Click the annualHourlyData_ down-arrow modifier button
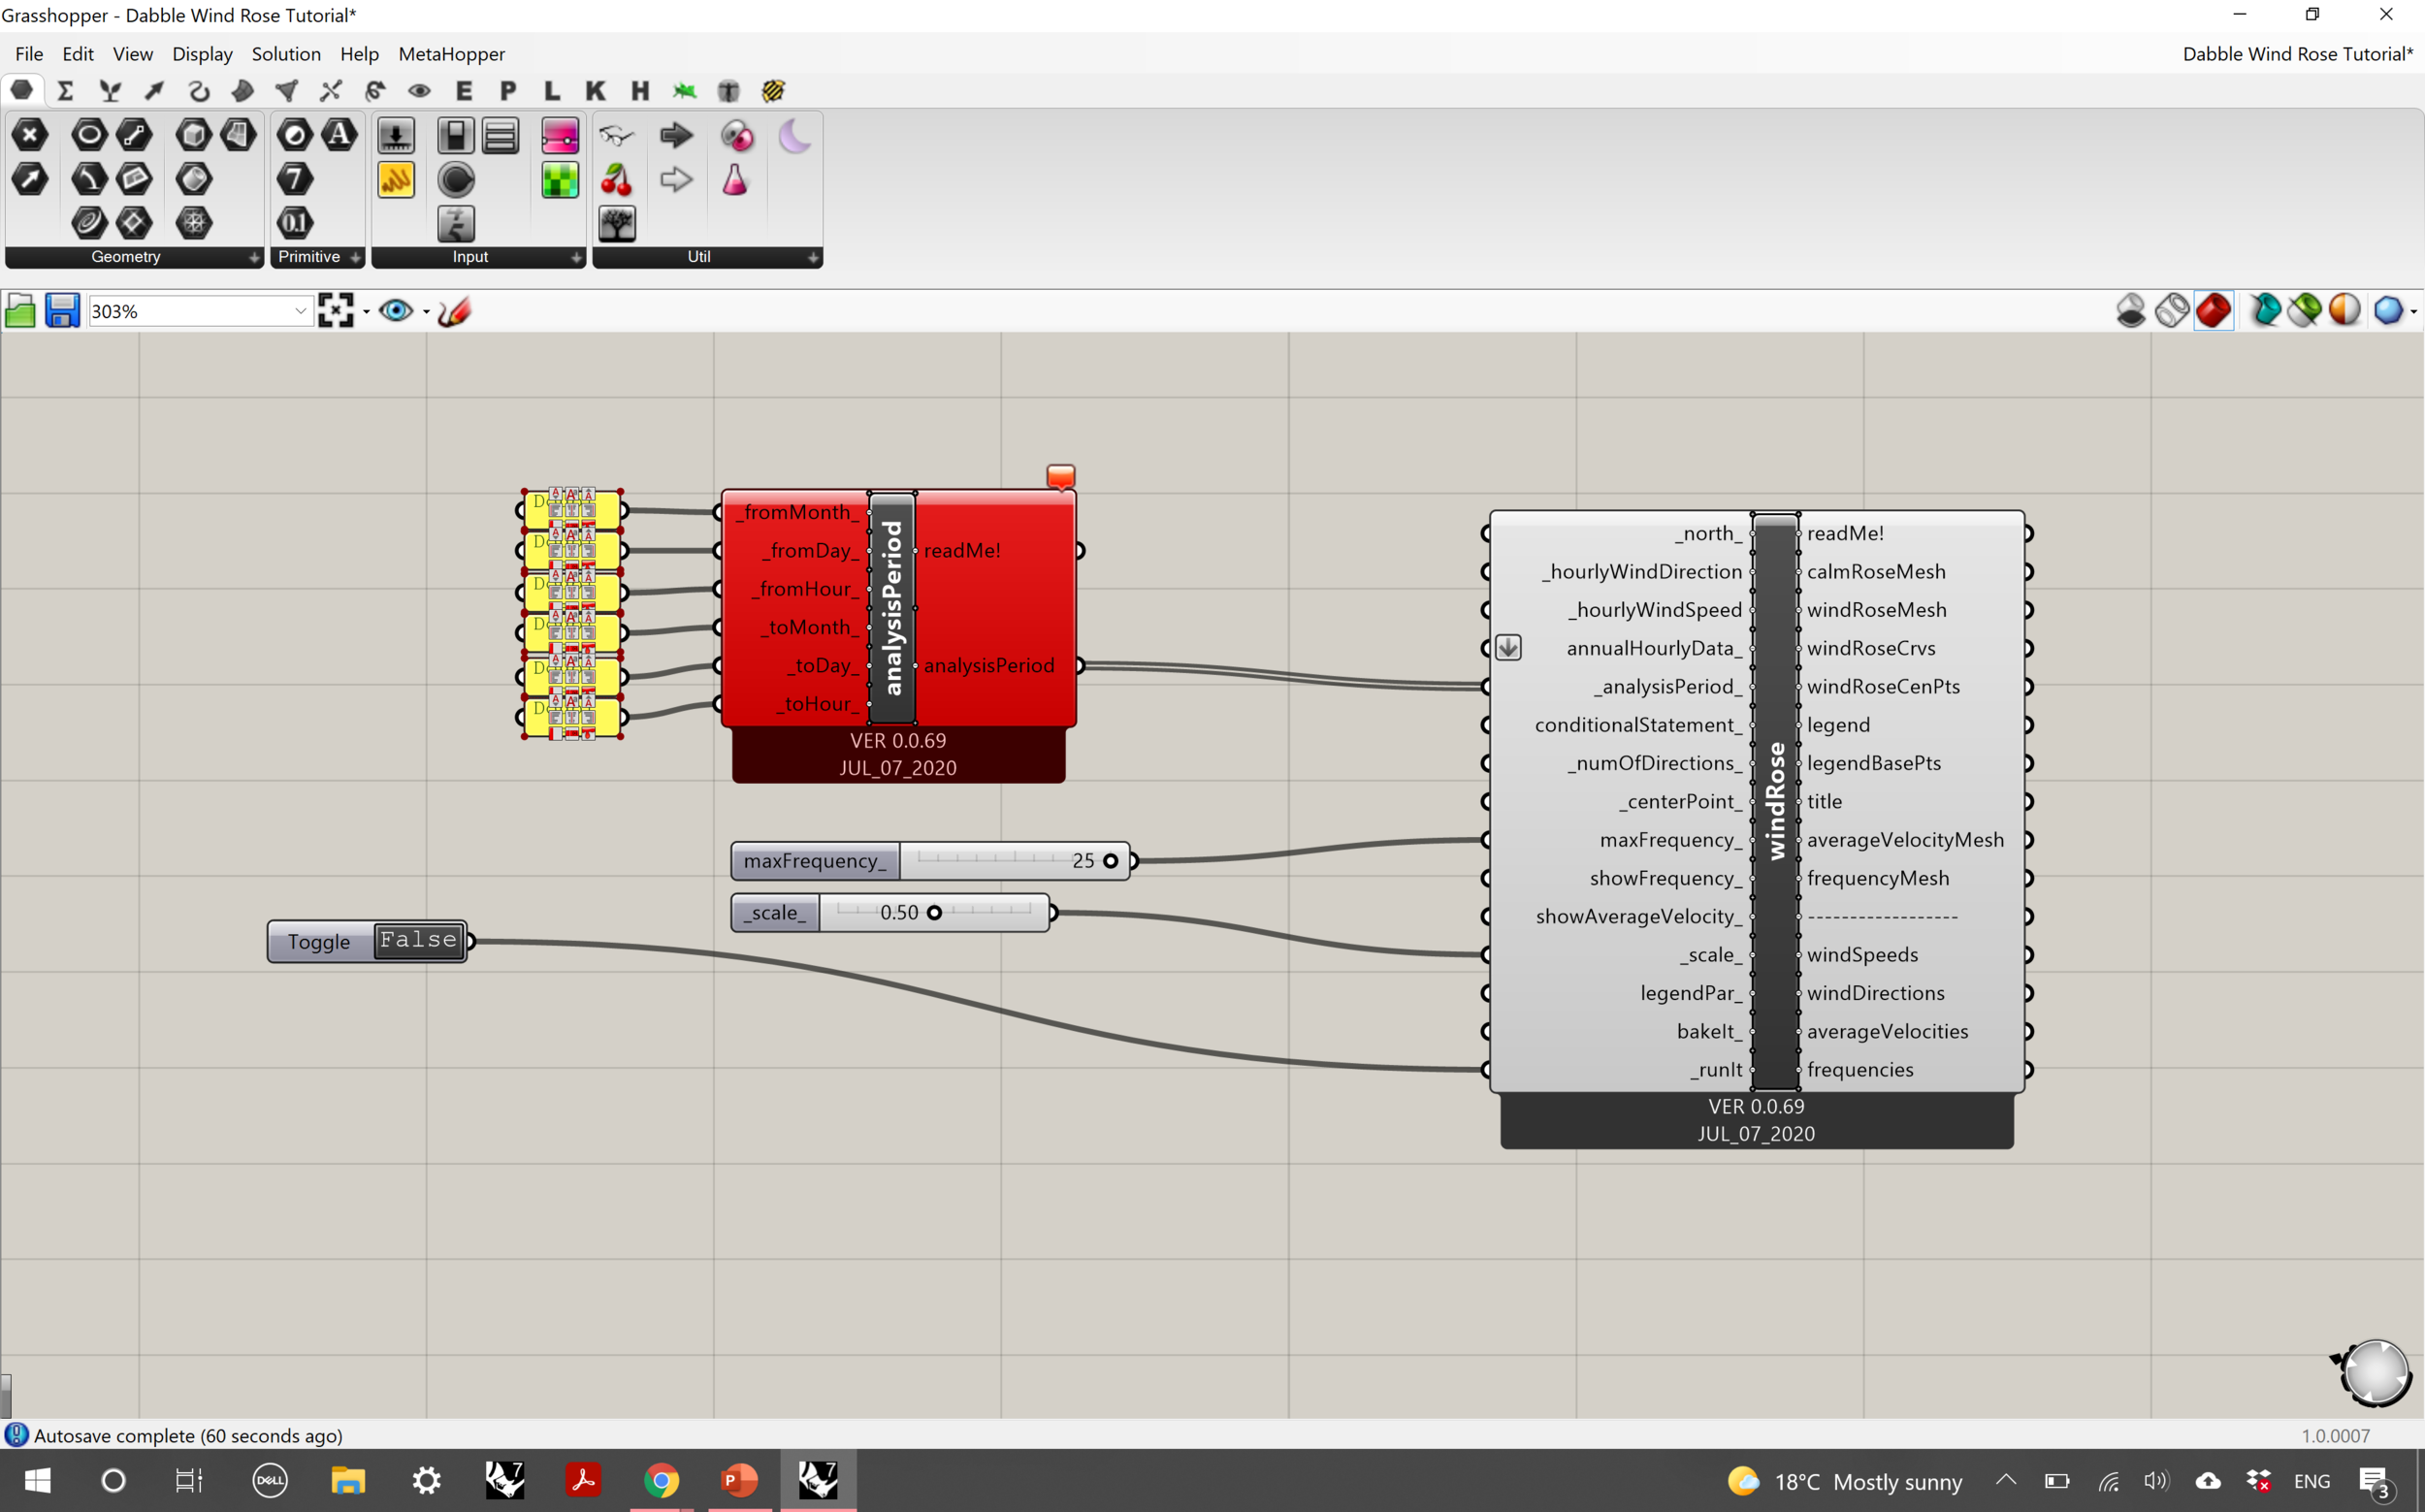 (1508, 648)
